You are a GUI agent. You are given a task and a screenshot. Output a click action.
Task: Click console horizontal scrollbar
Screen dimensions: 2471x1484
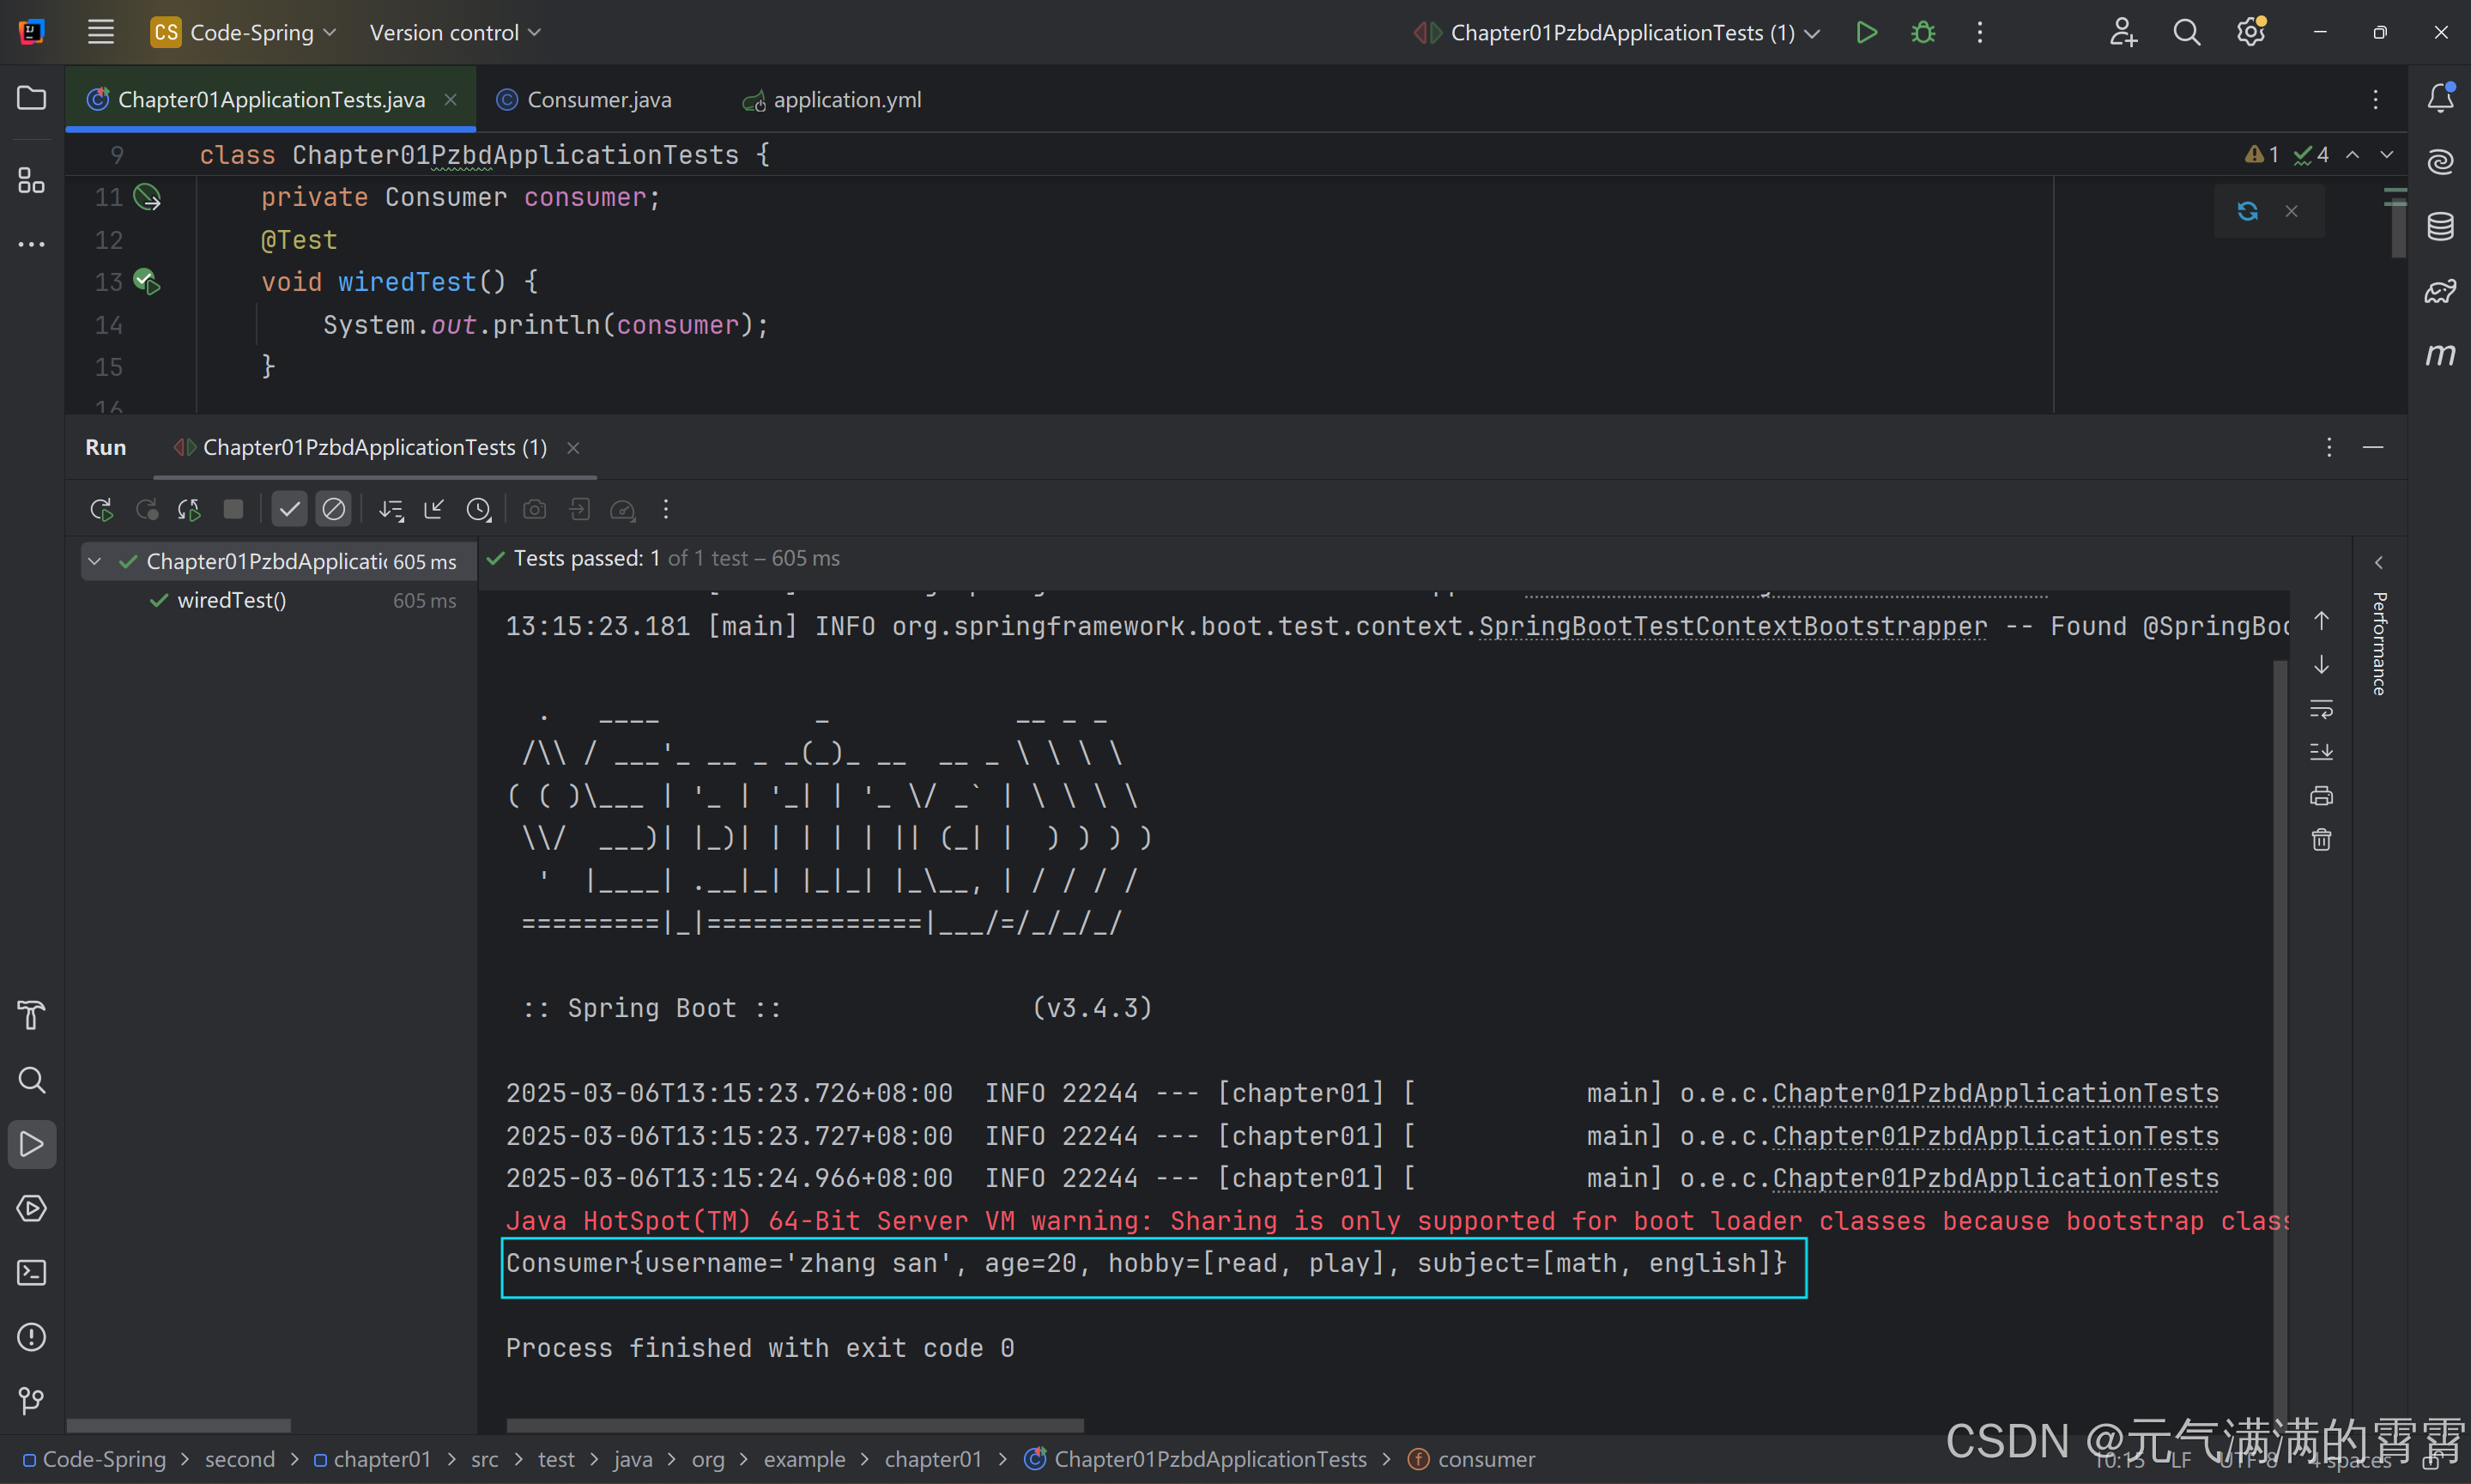(794, 1424)
